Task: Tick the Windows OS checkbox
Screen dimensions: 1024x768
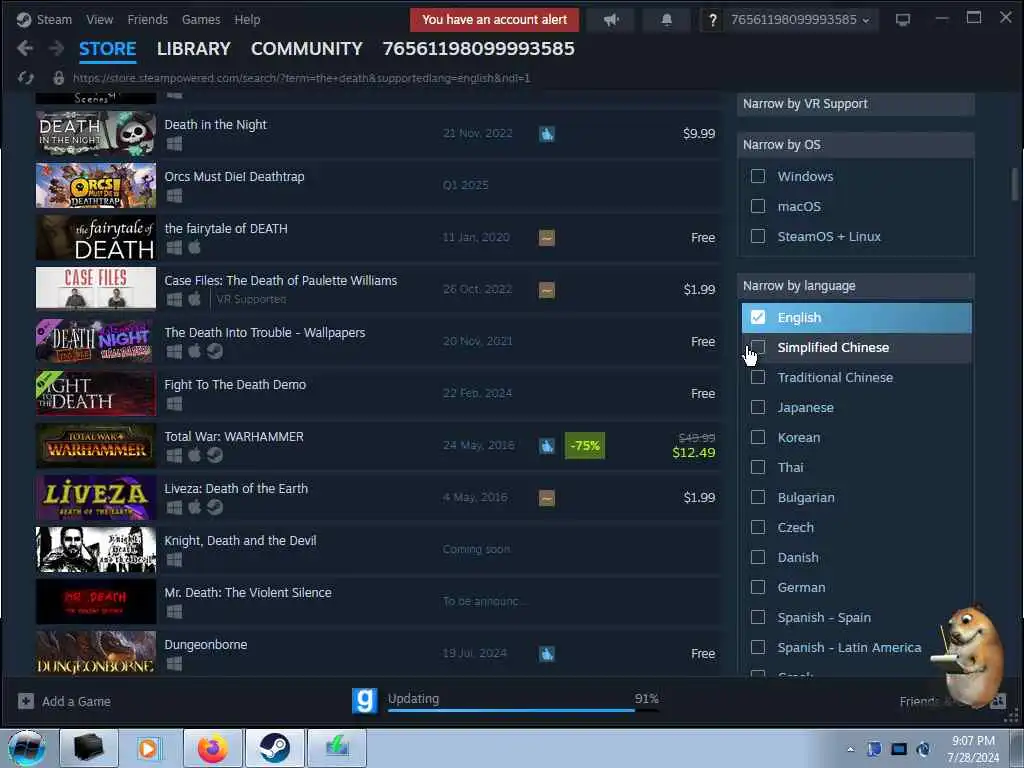Action: pos(758,176)
